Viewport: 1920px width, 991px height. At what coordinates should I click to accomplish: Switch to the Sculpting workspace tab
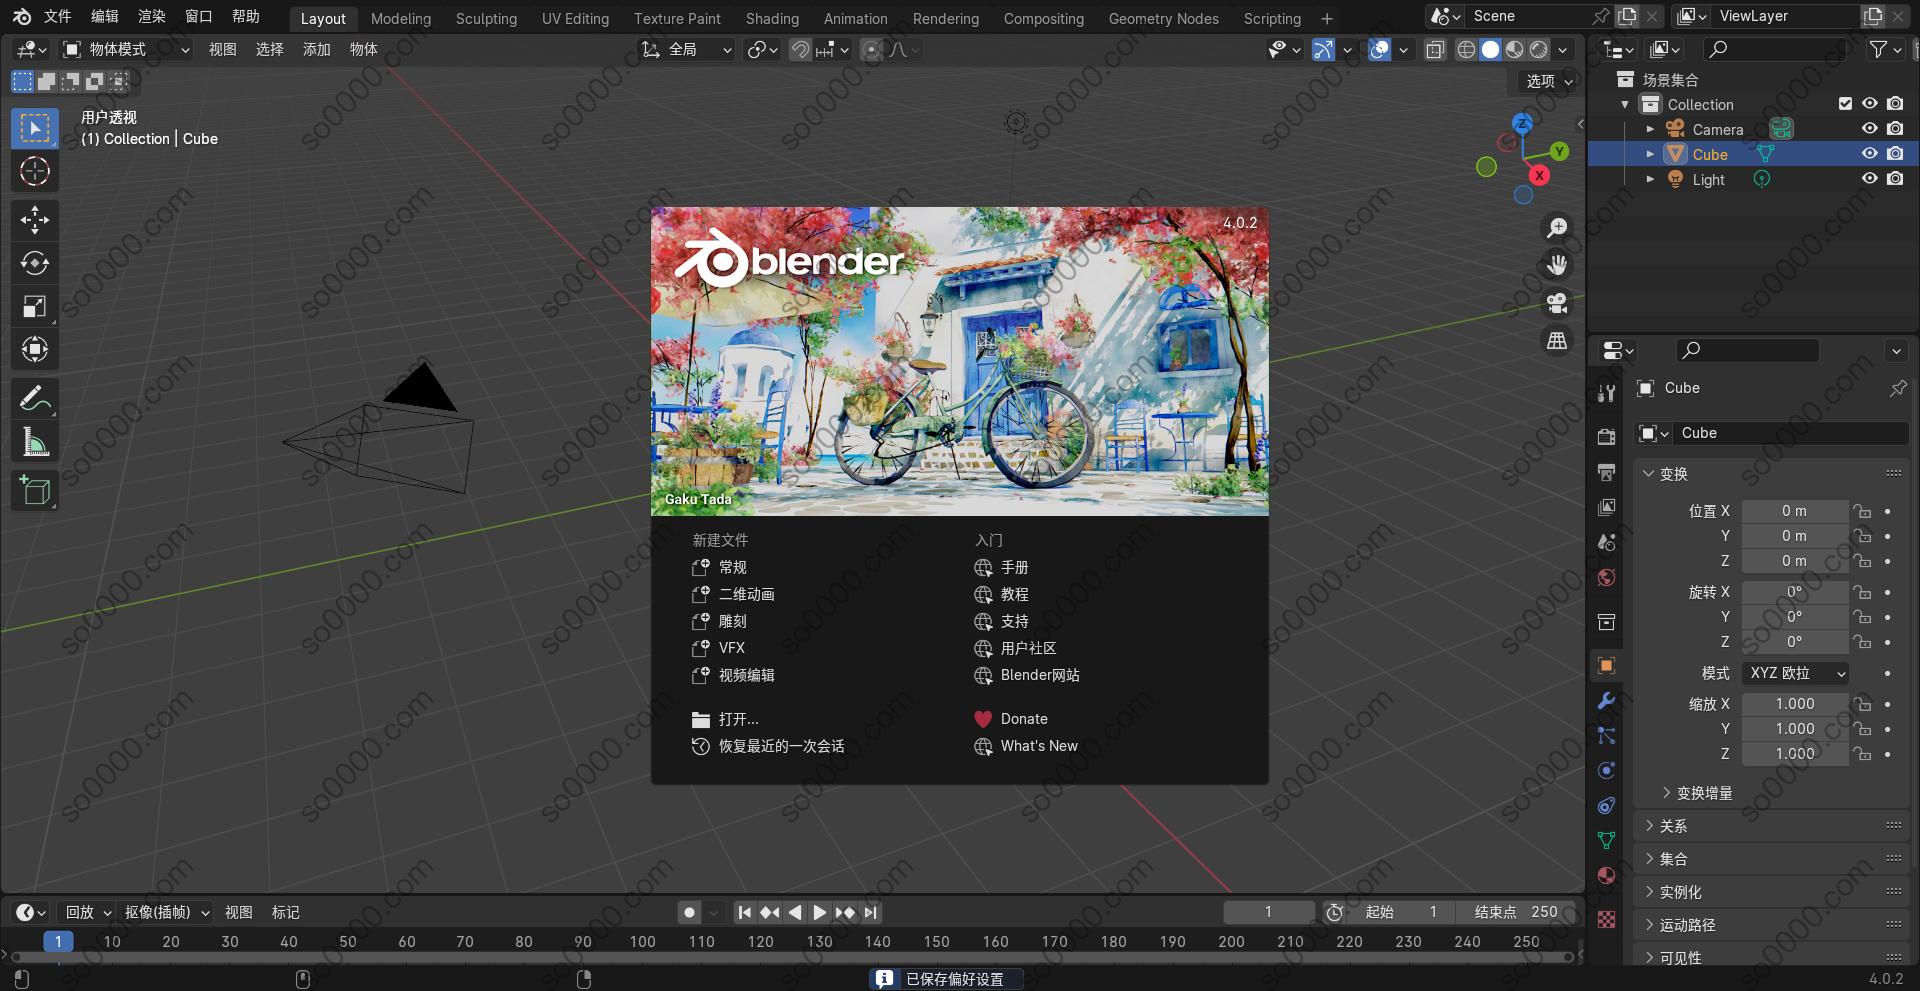coord(486,19)
